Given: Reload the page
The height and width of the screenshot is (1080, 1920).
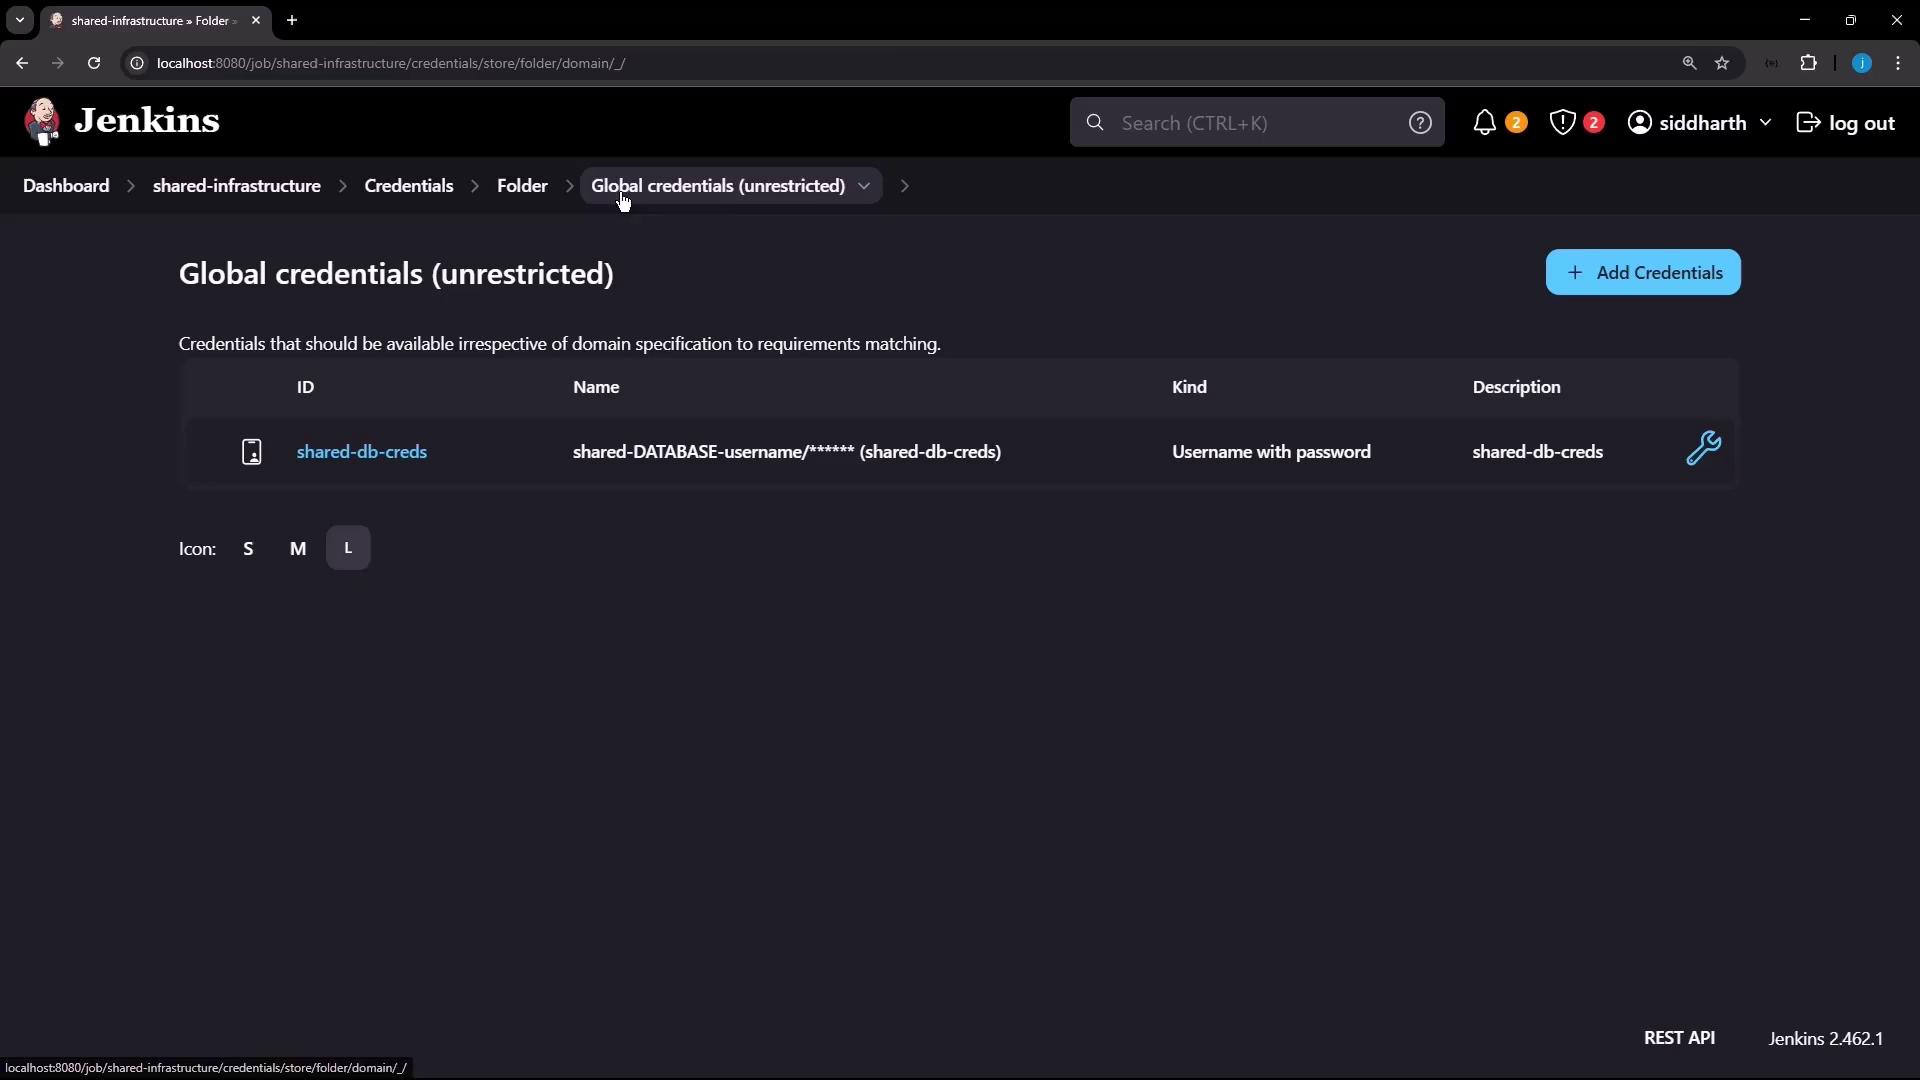Looking at the screenshot, I should point(94,63).
